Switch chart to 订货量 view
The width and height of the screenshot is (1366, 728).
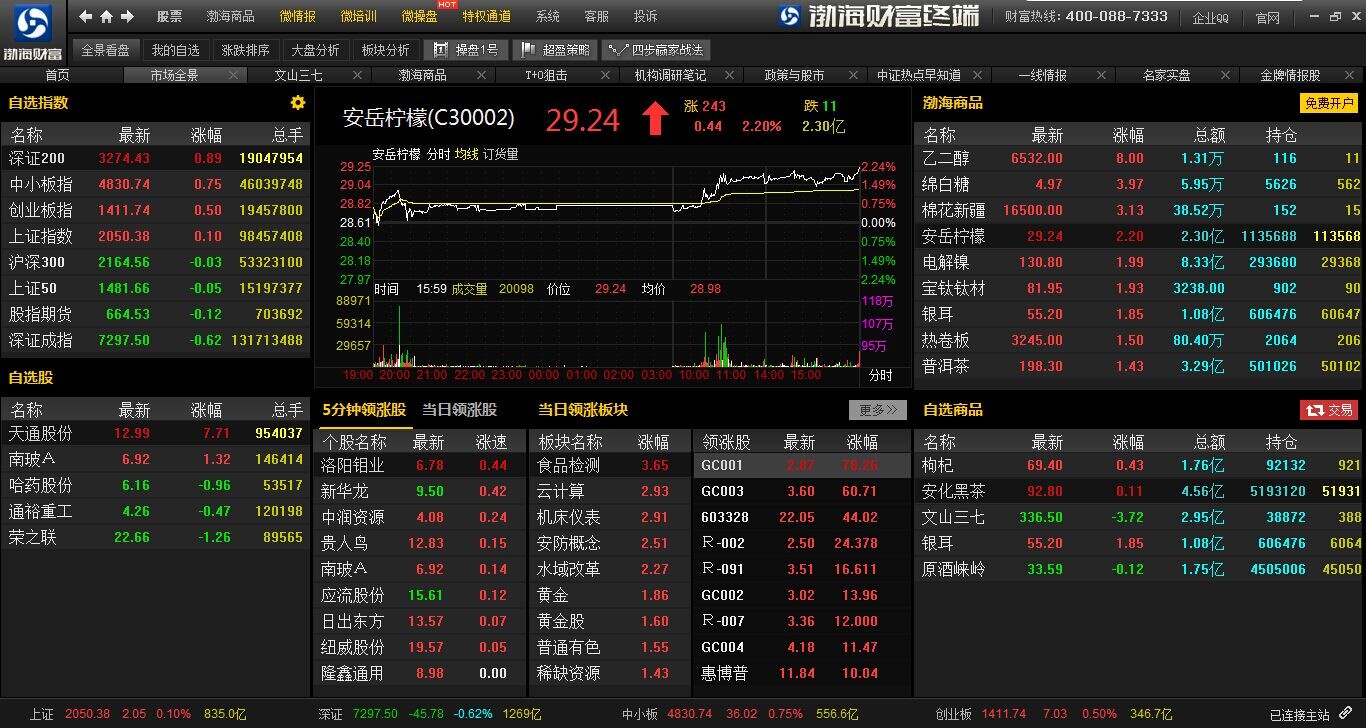point(501,154)
